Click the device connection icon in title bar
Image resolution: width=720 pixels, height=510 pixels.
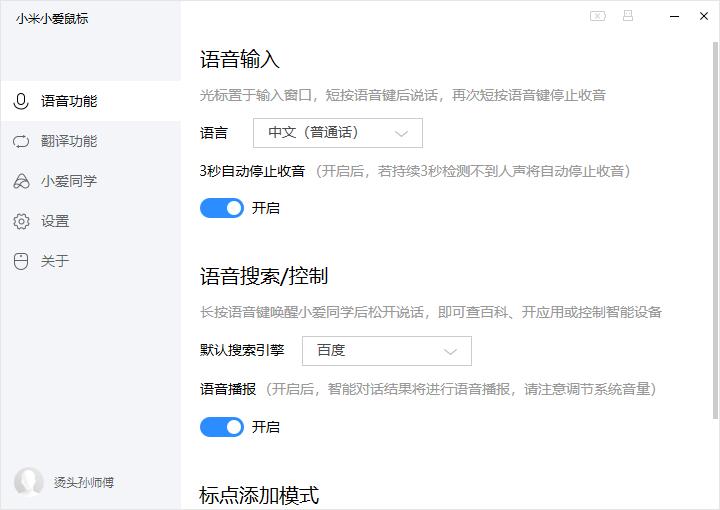(628, 16)
